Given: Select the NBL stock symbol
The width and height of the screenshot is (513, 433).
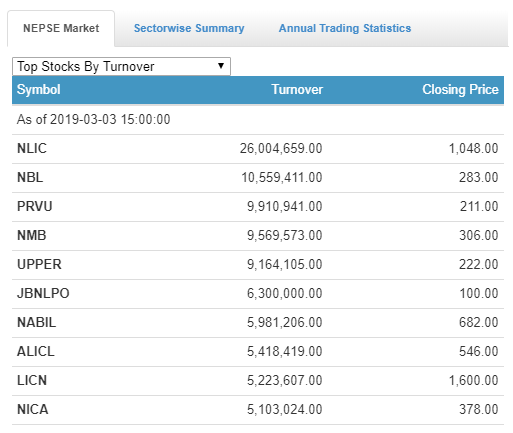Looking at the screenshot, I should pos(30,177).
